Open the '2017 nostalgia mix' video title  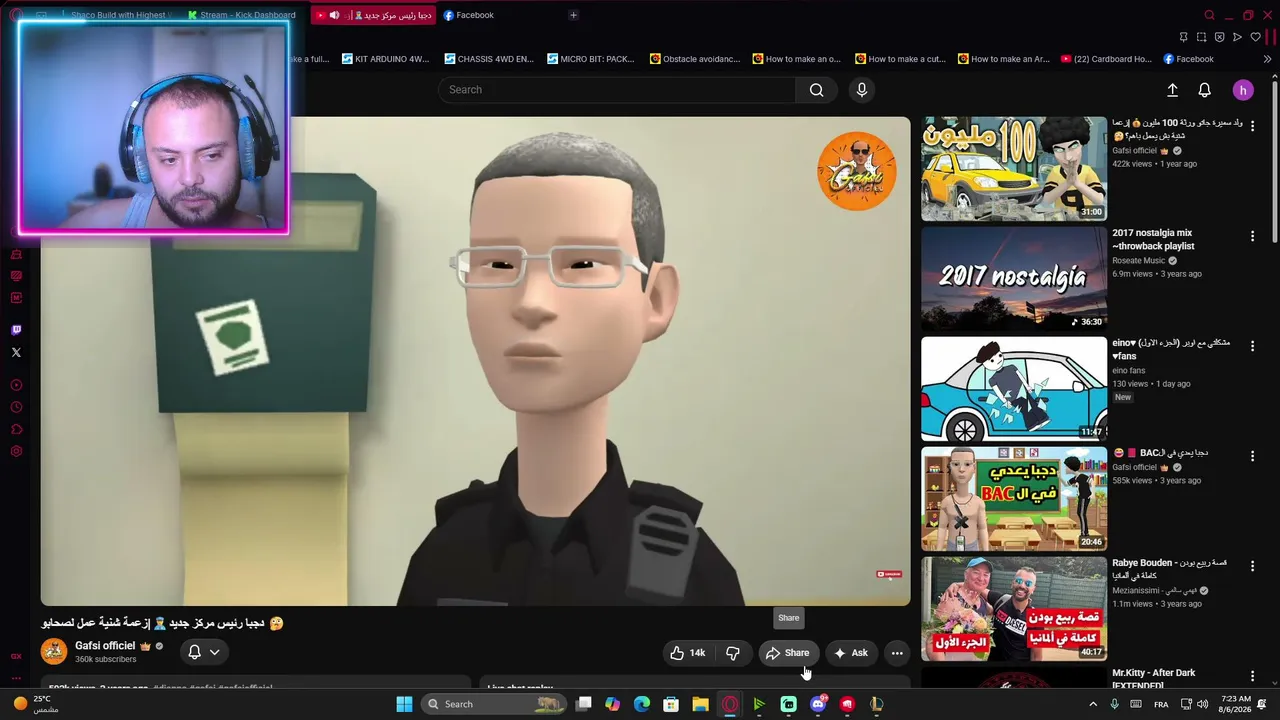click(x=1153, y=239)
